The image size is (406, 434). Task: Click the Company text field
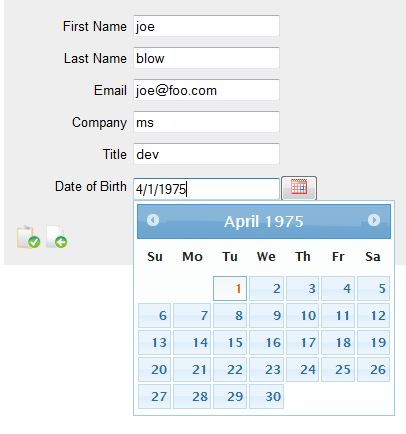tap(206, 122)
